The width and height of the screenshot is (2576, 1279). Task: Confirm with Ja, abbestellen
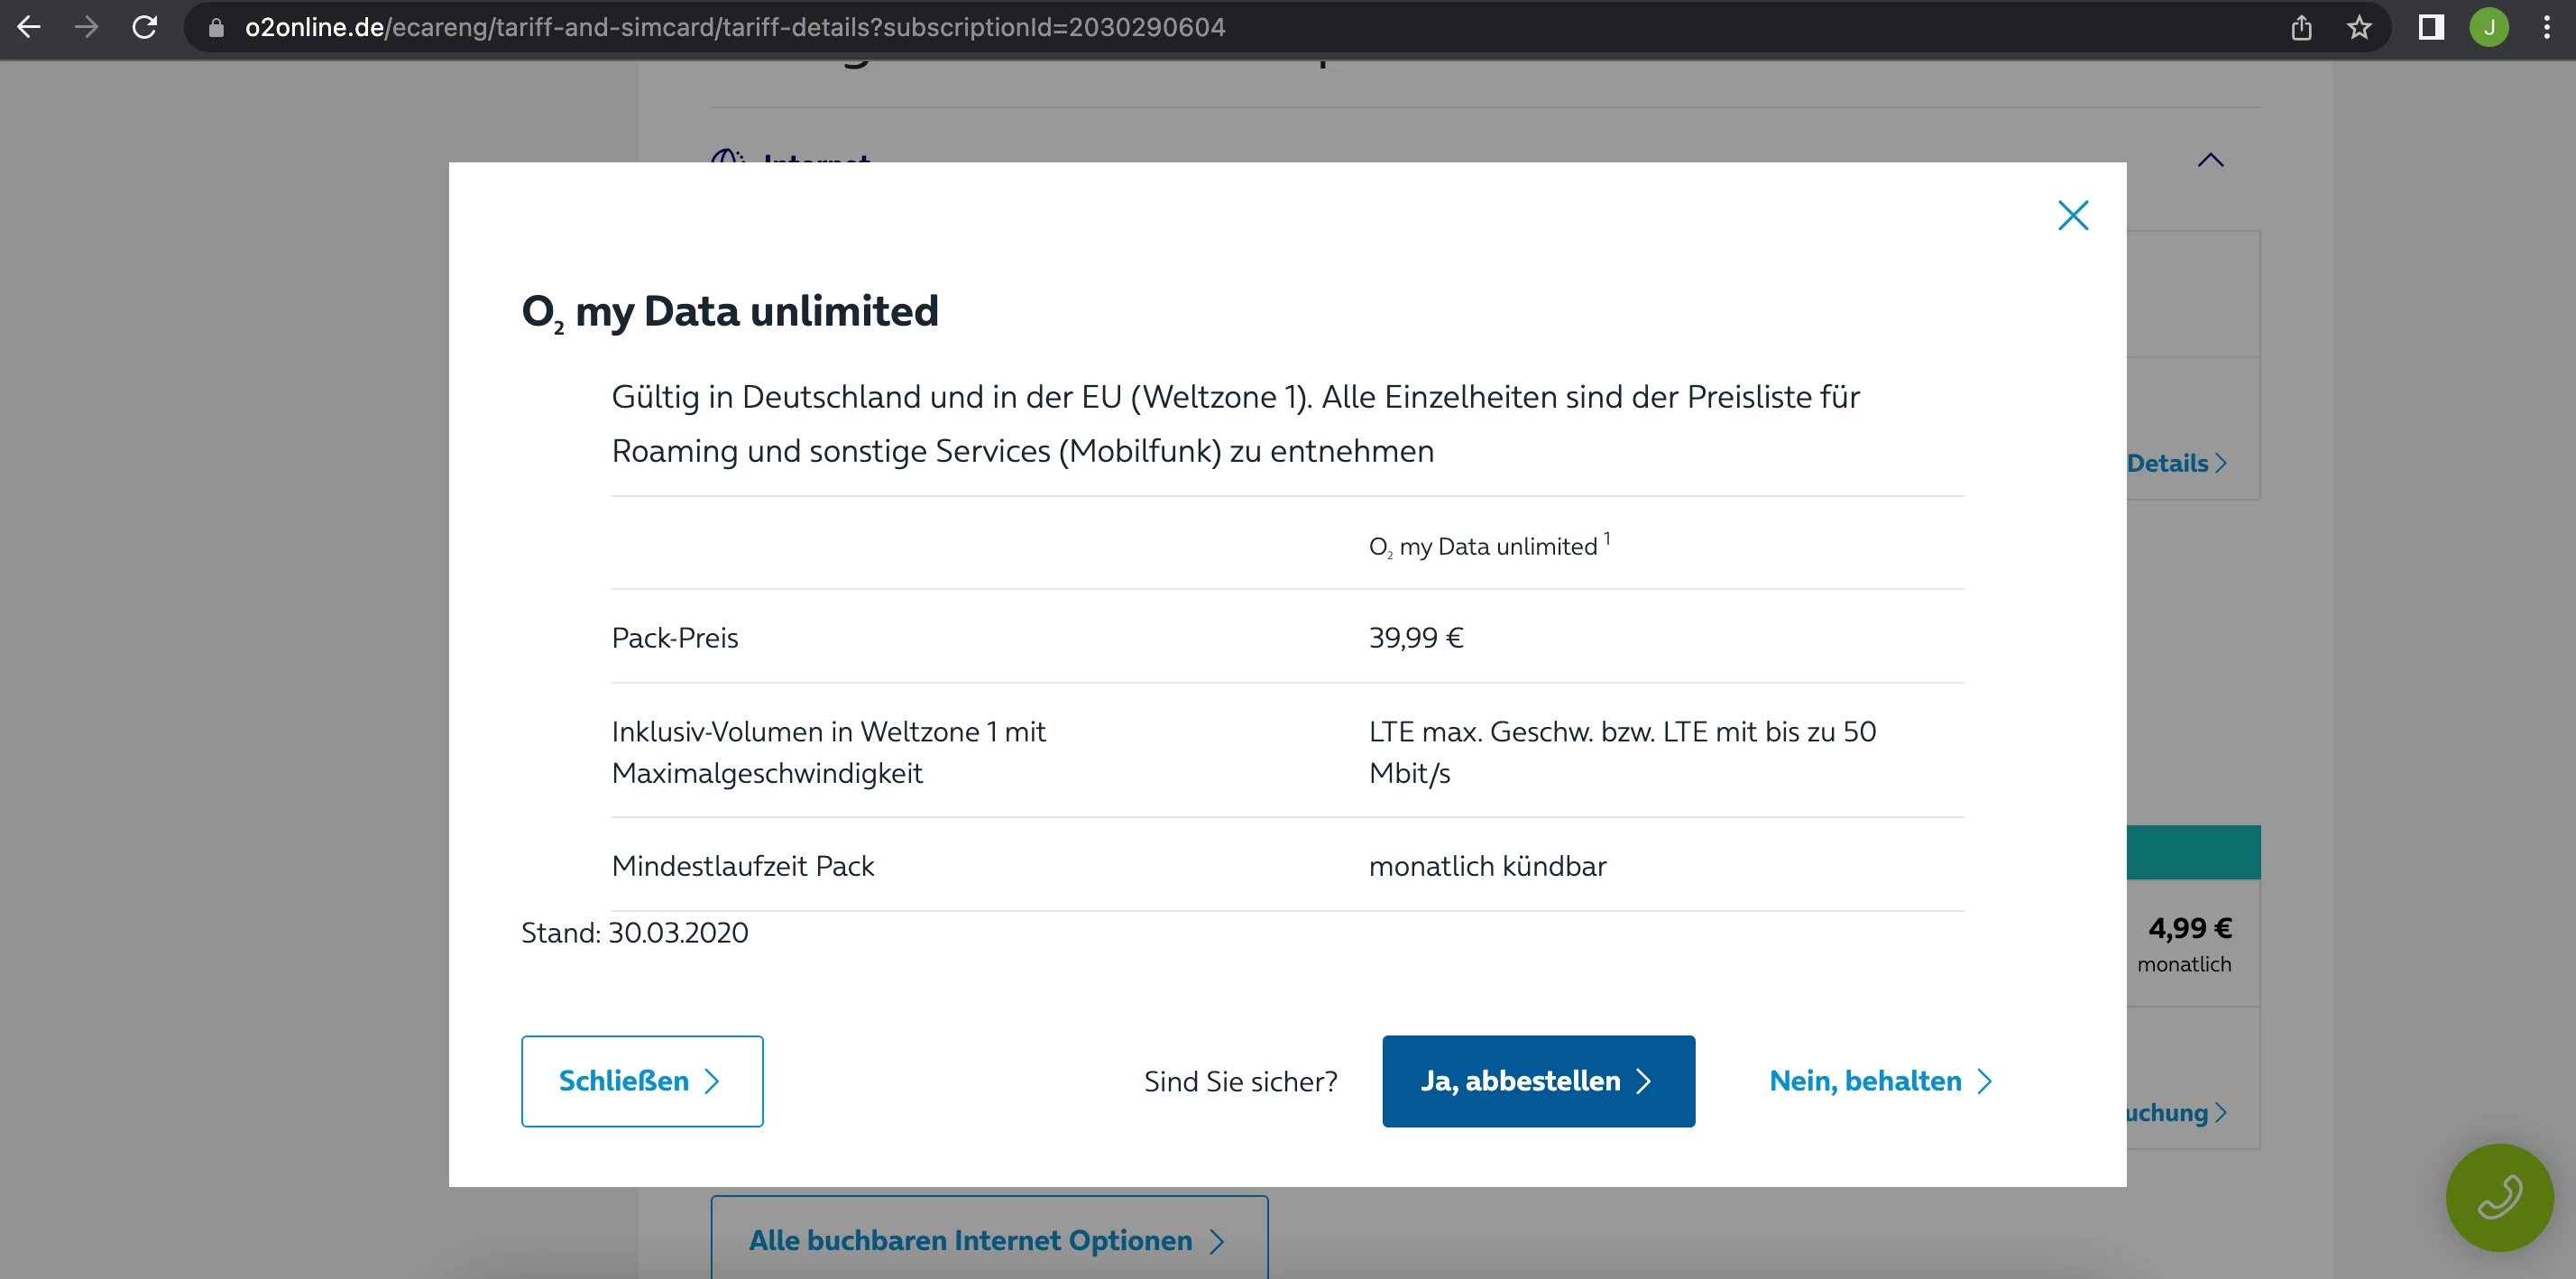coord(1537,1081)
